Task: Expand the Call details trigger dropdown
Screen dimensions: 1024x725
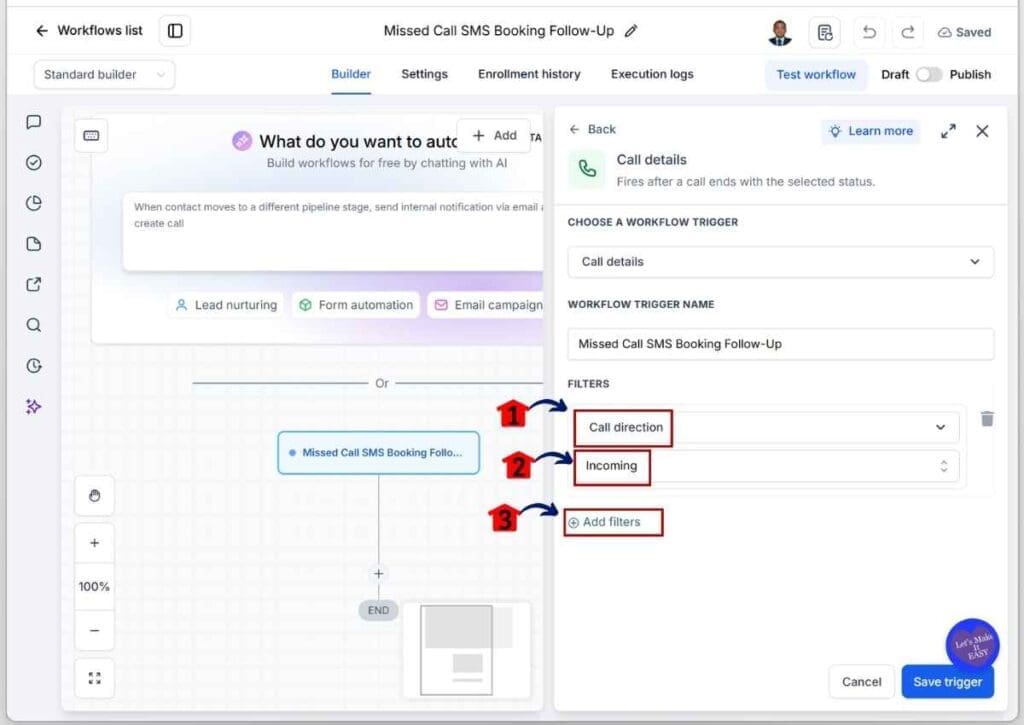Action: point(780,262)
